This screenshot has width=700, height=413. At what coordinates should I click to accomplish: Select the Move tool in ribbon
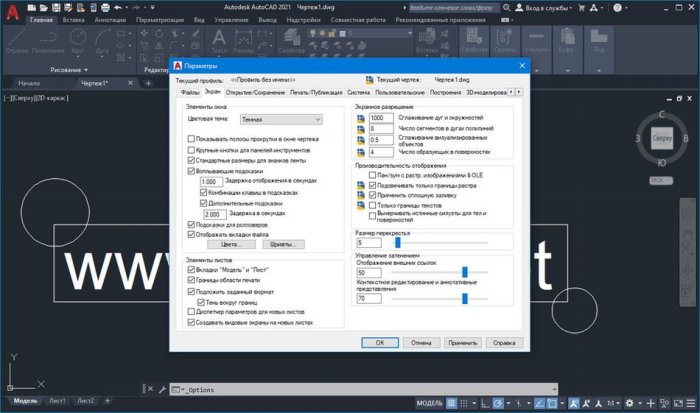pos(144,33)
